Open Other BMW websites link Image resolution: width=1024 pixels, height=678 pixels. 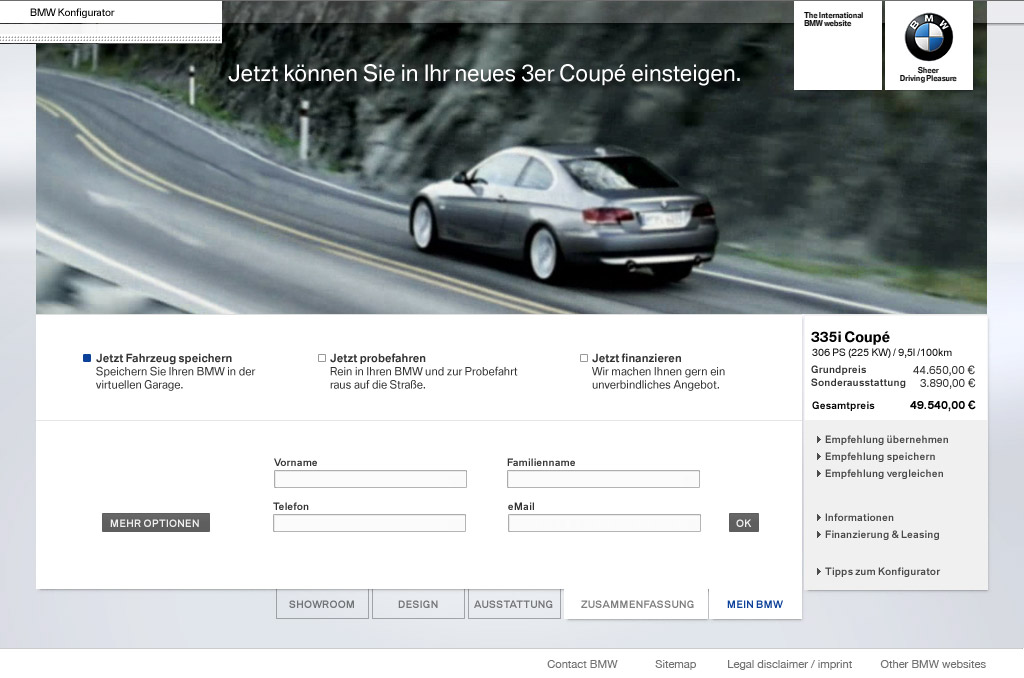coord(933,664)
